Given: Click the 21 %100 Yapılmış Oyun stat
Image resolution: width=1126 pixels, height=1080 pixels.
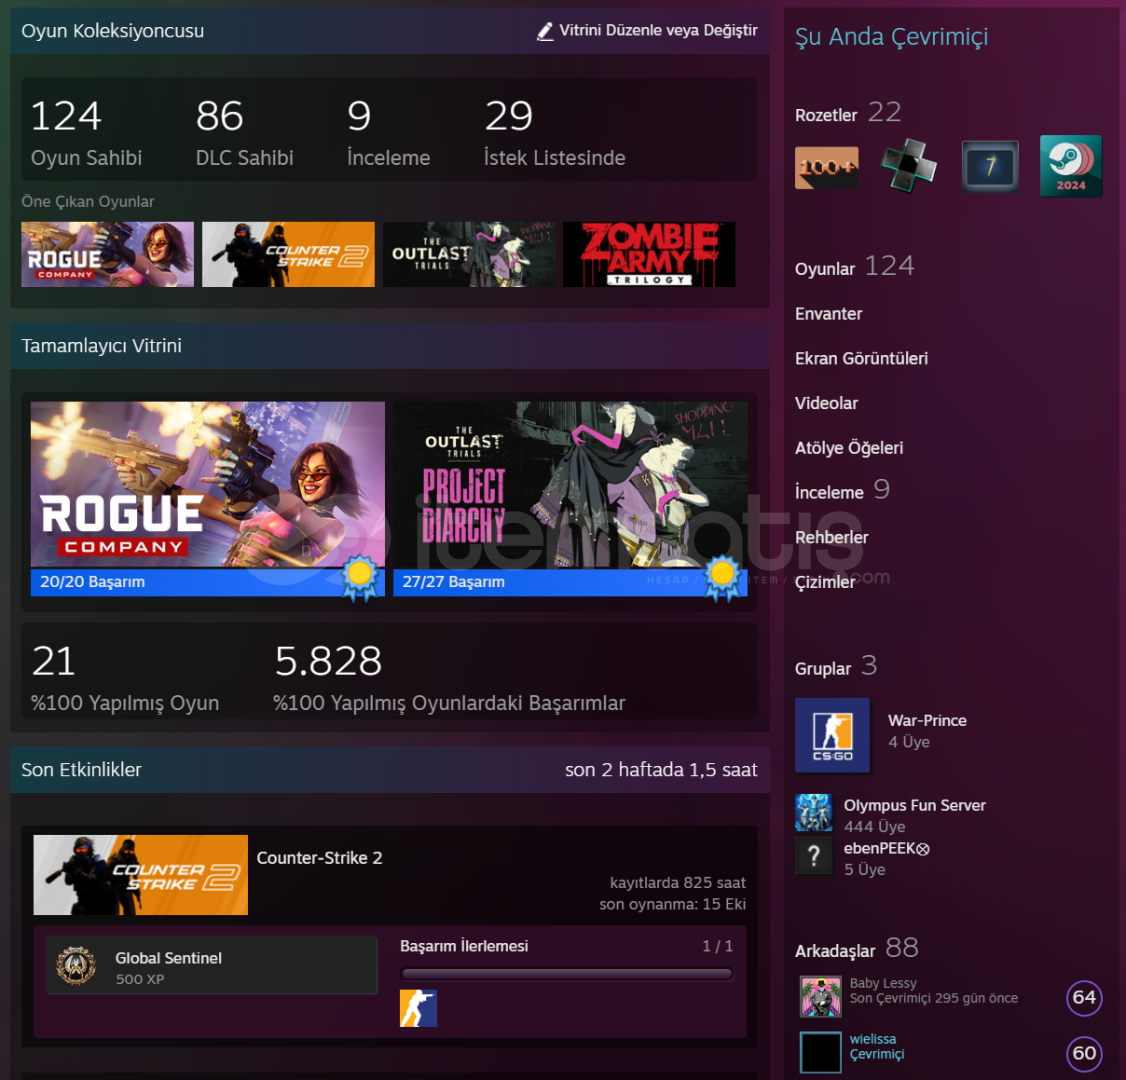Looking at the screenshot, I should tap(125, 678).
